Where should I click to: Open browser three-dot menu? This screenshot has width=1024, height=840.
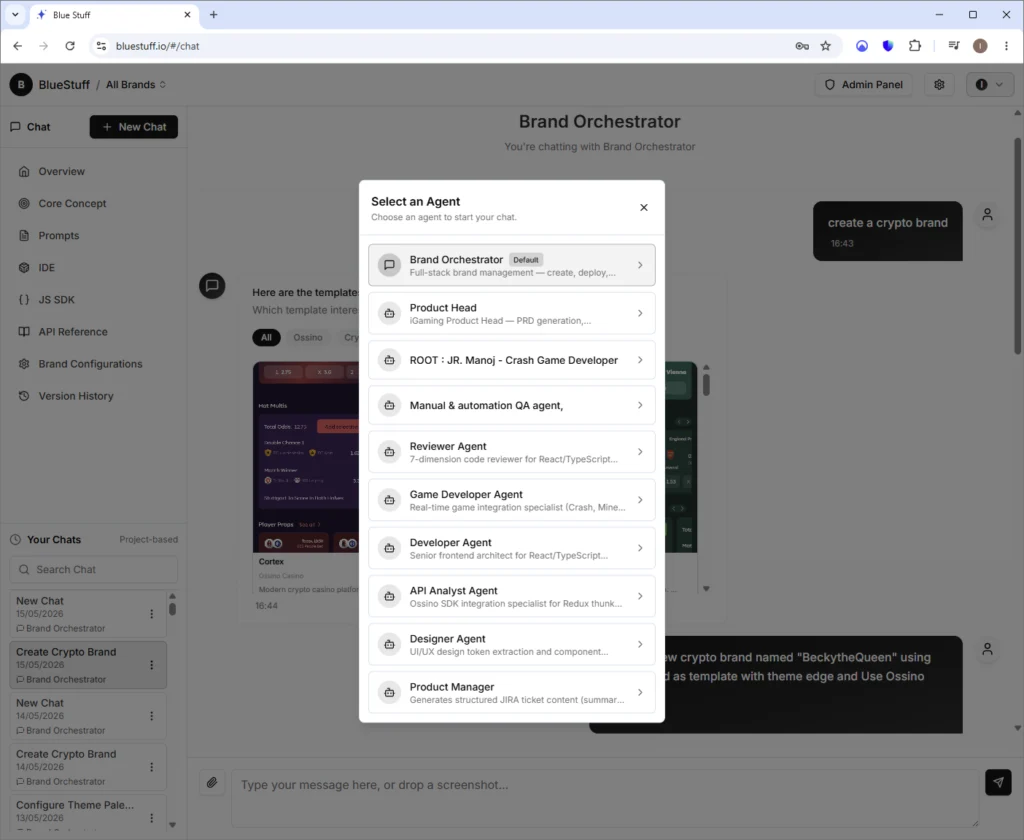click(x=1006, y=46)
